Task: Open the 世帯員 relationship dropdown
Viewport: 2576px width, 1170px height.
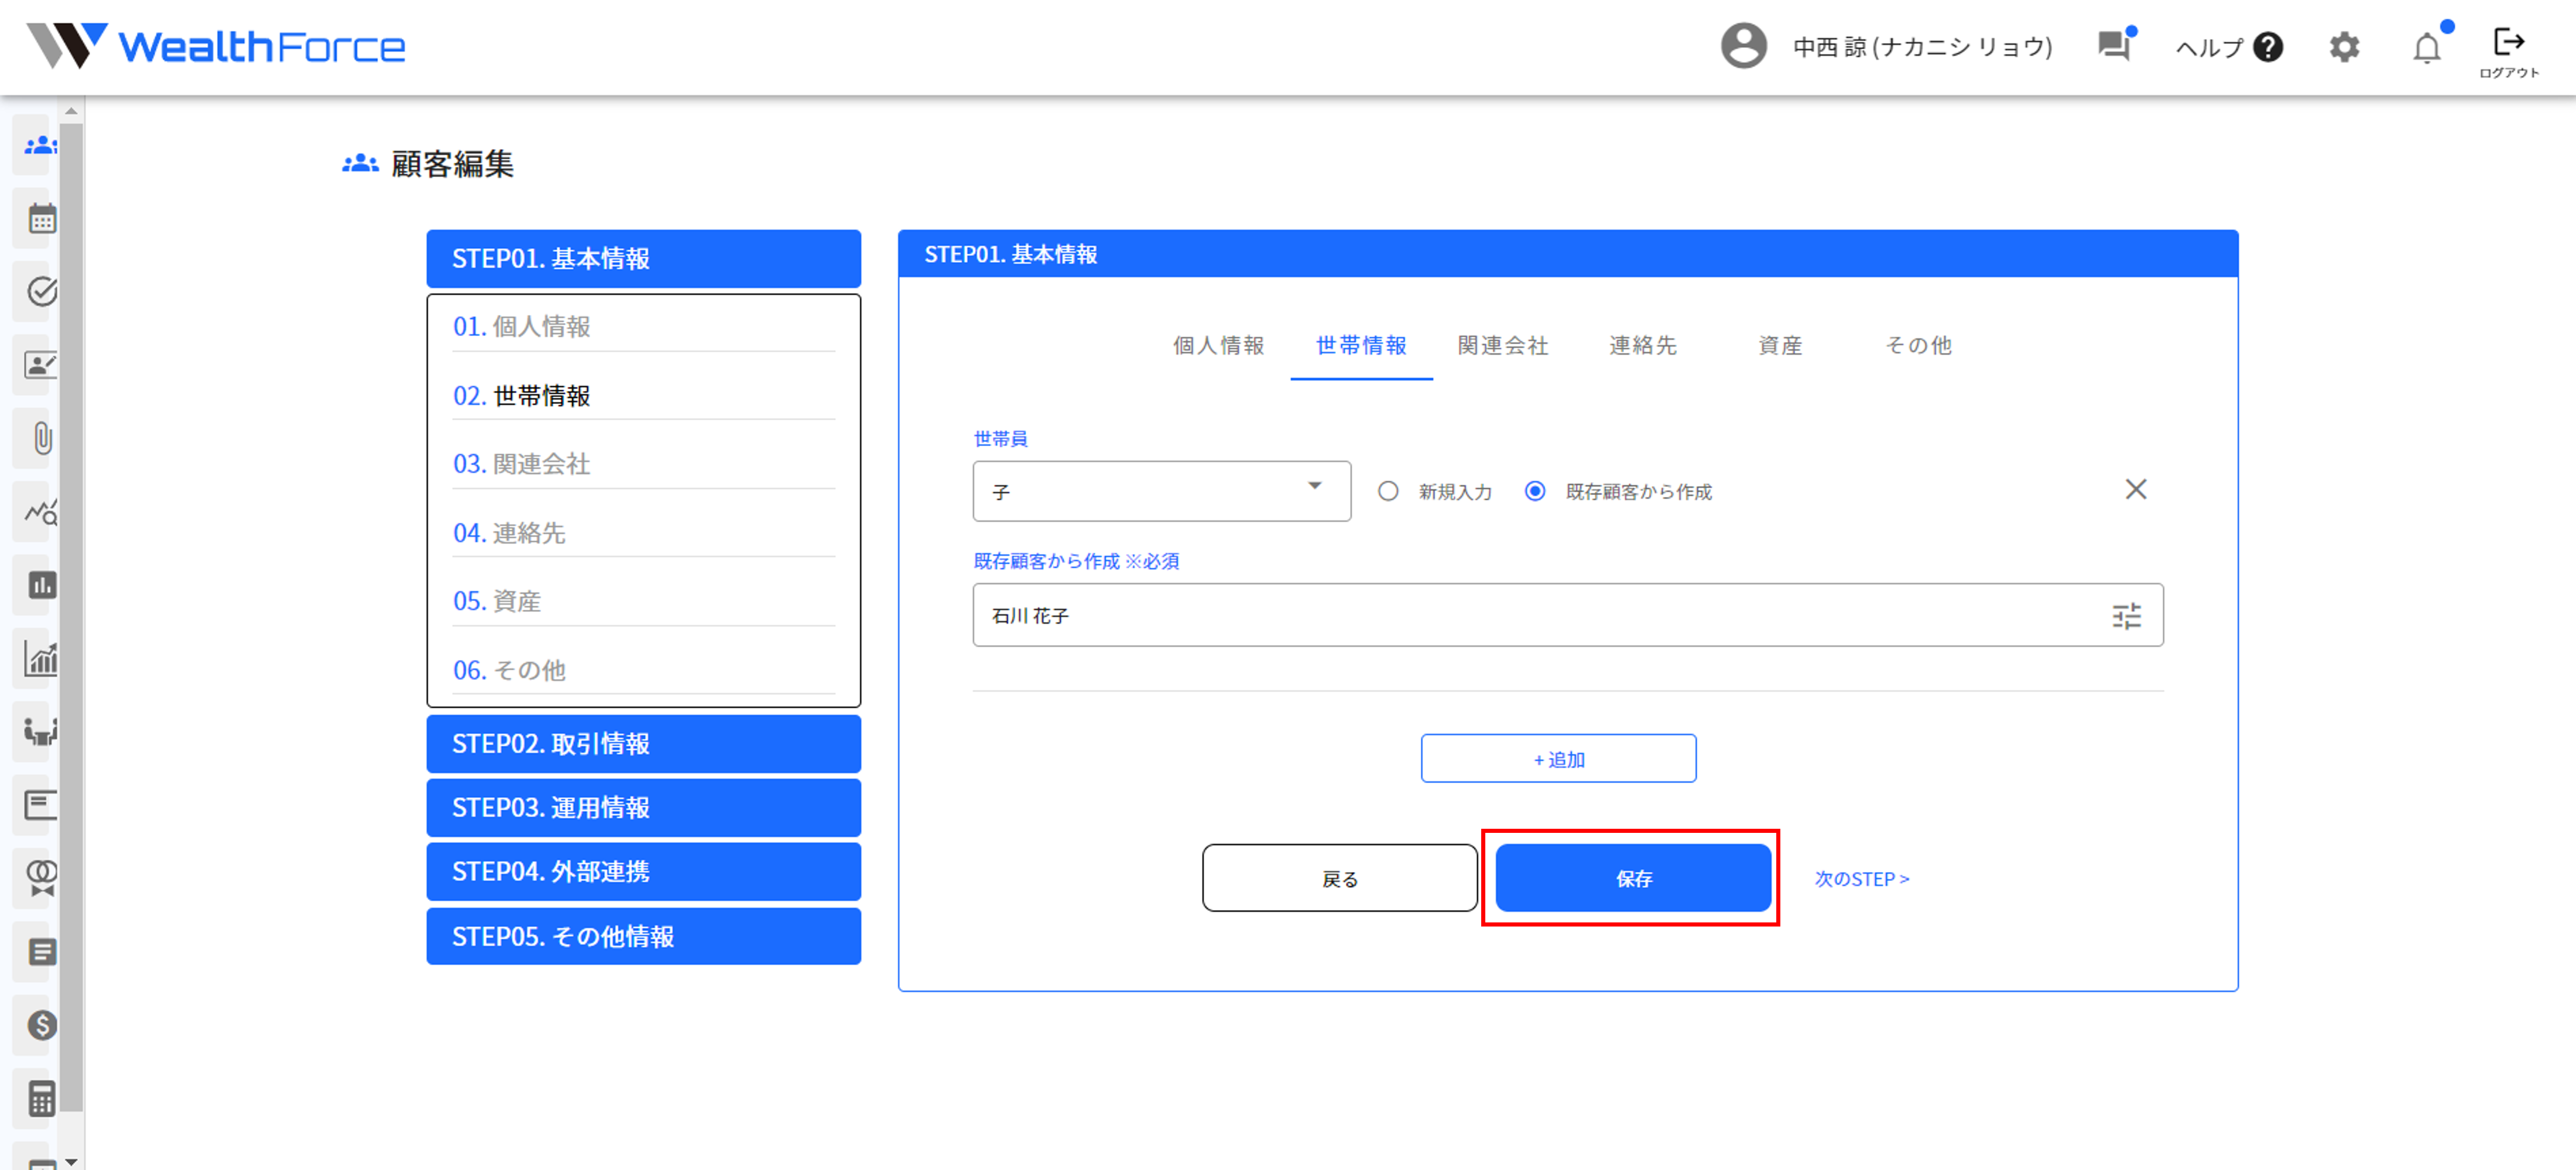Action: (1161, 491)
